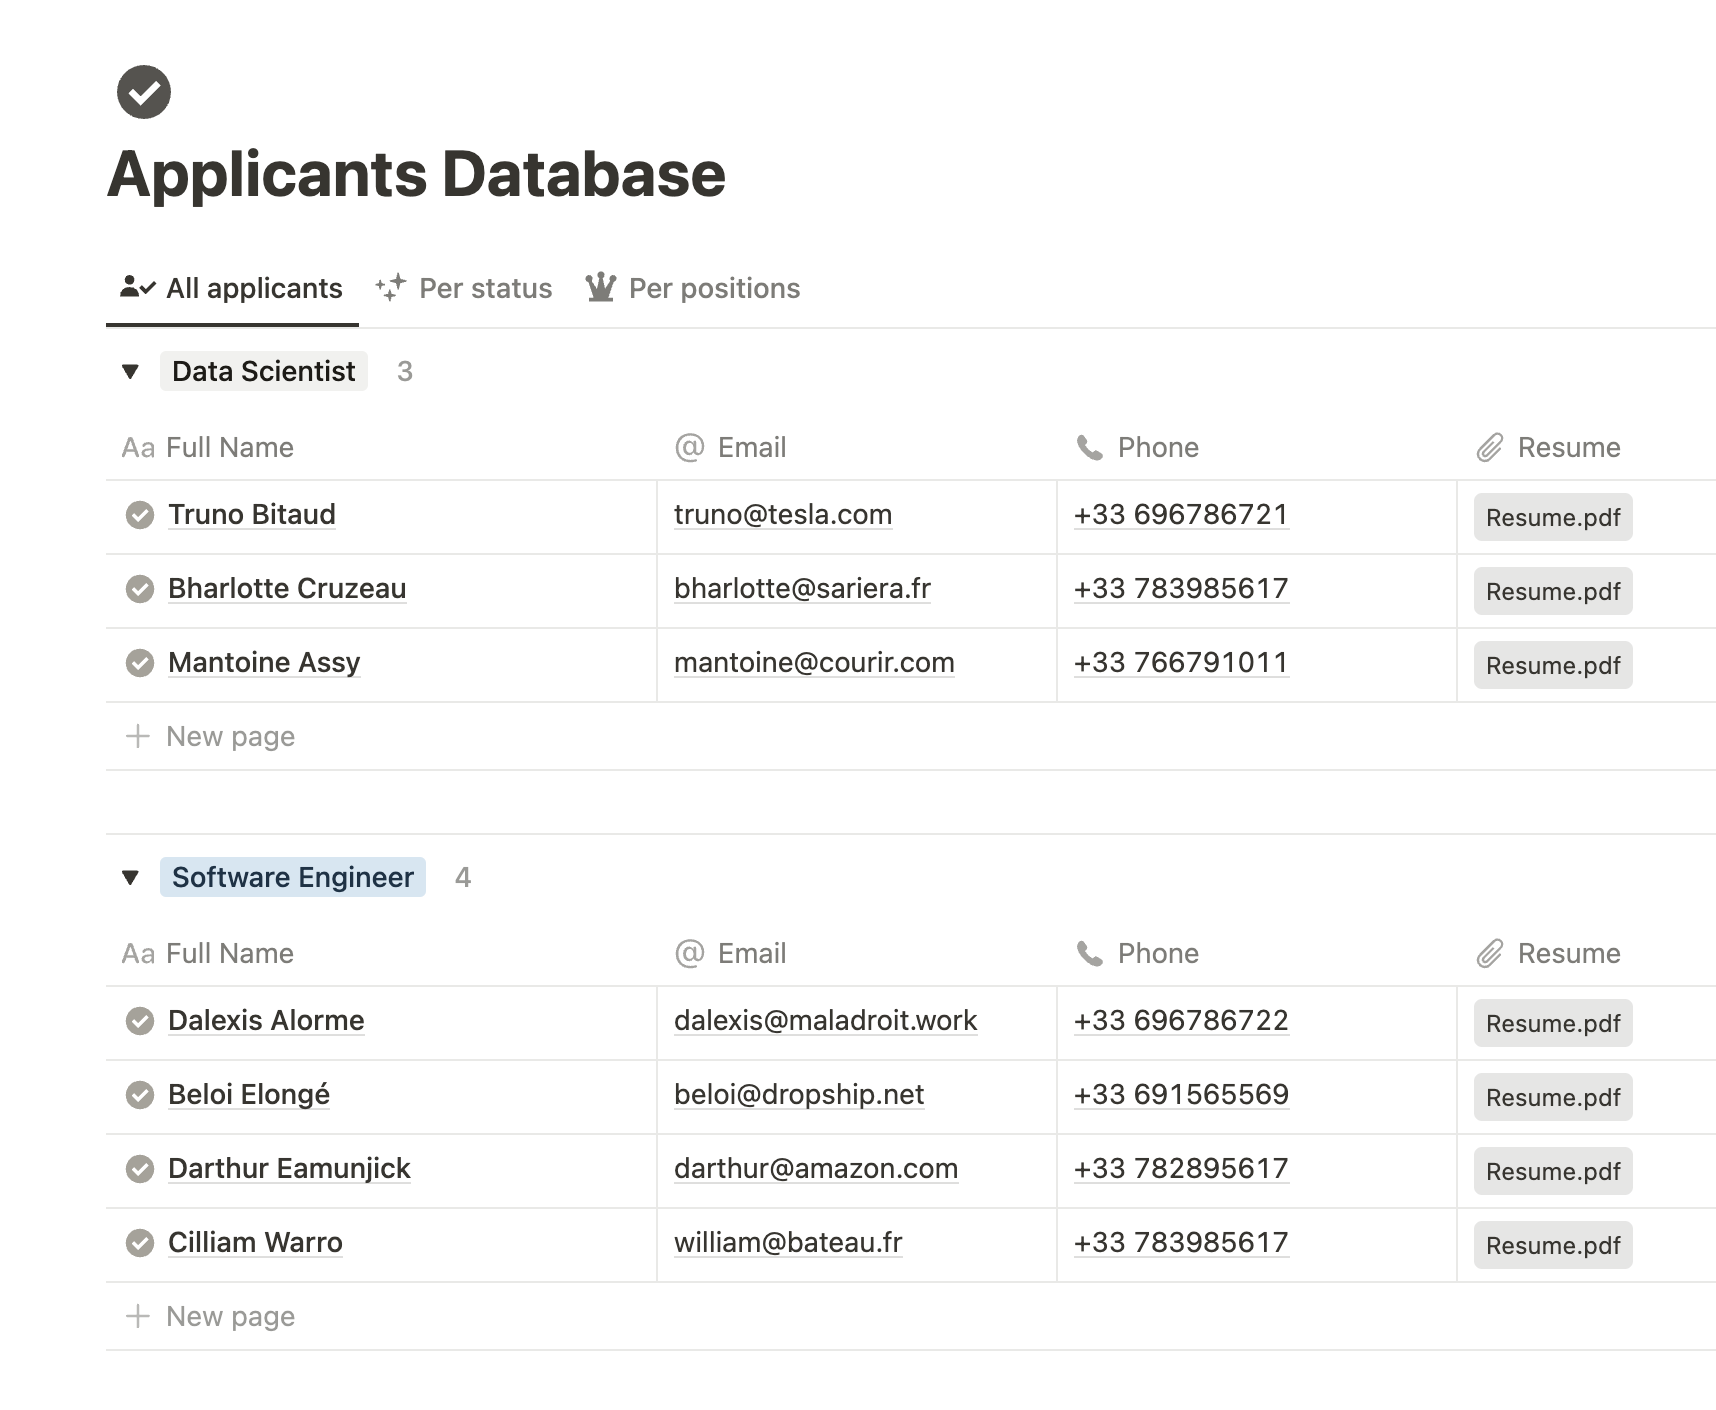
Task: Click the page icon beside Truno Bitaud
Action: point(140,516)
